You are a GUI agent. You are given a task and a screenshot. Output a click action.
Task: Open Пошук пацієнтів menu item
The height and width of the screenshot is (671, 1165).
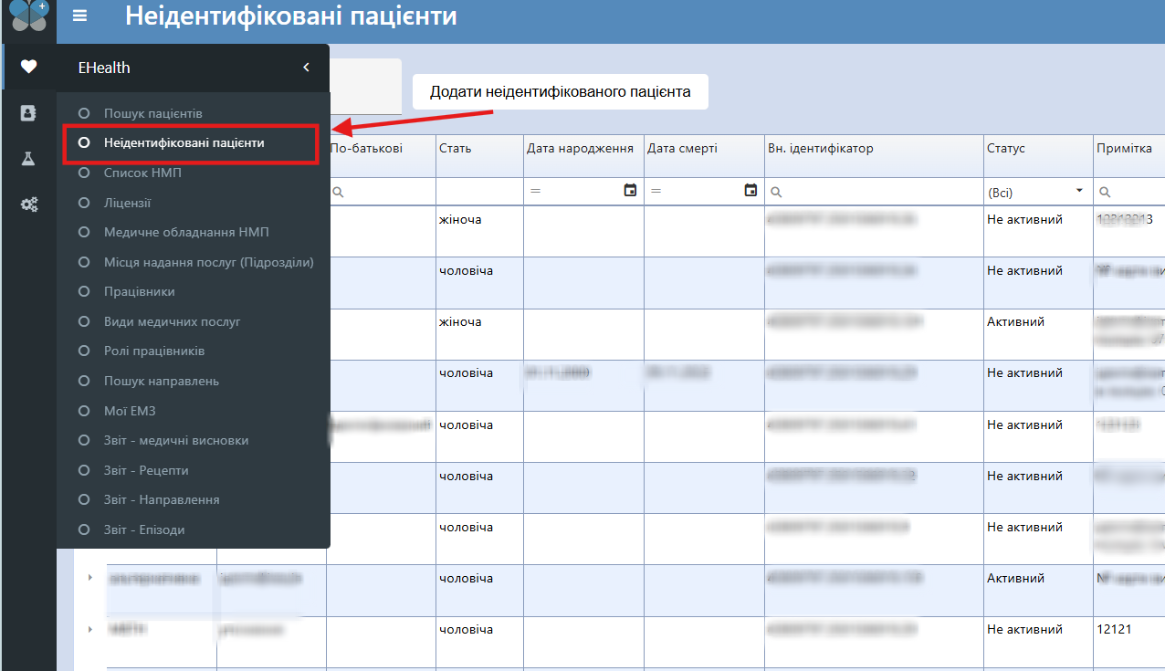[152, 113]
